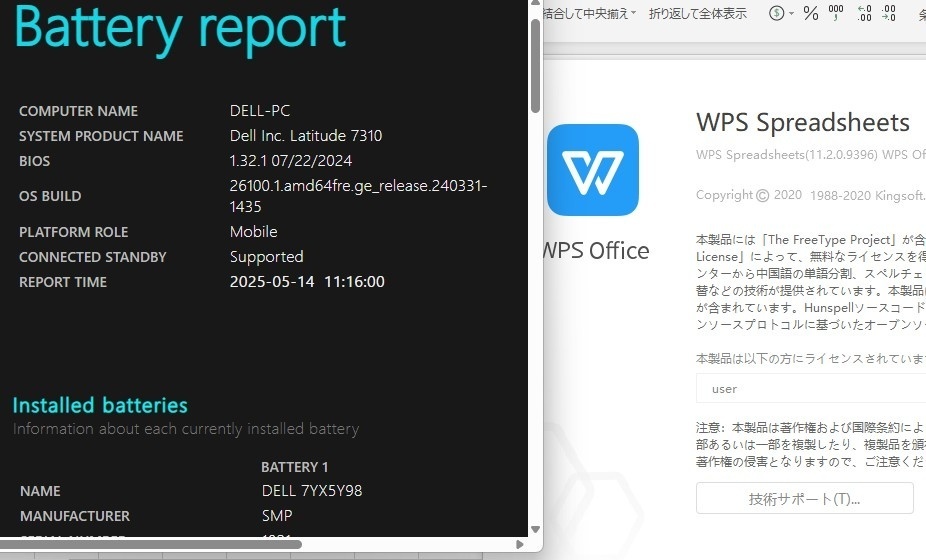Click the manufacturer value SMP

point(277,516)
